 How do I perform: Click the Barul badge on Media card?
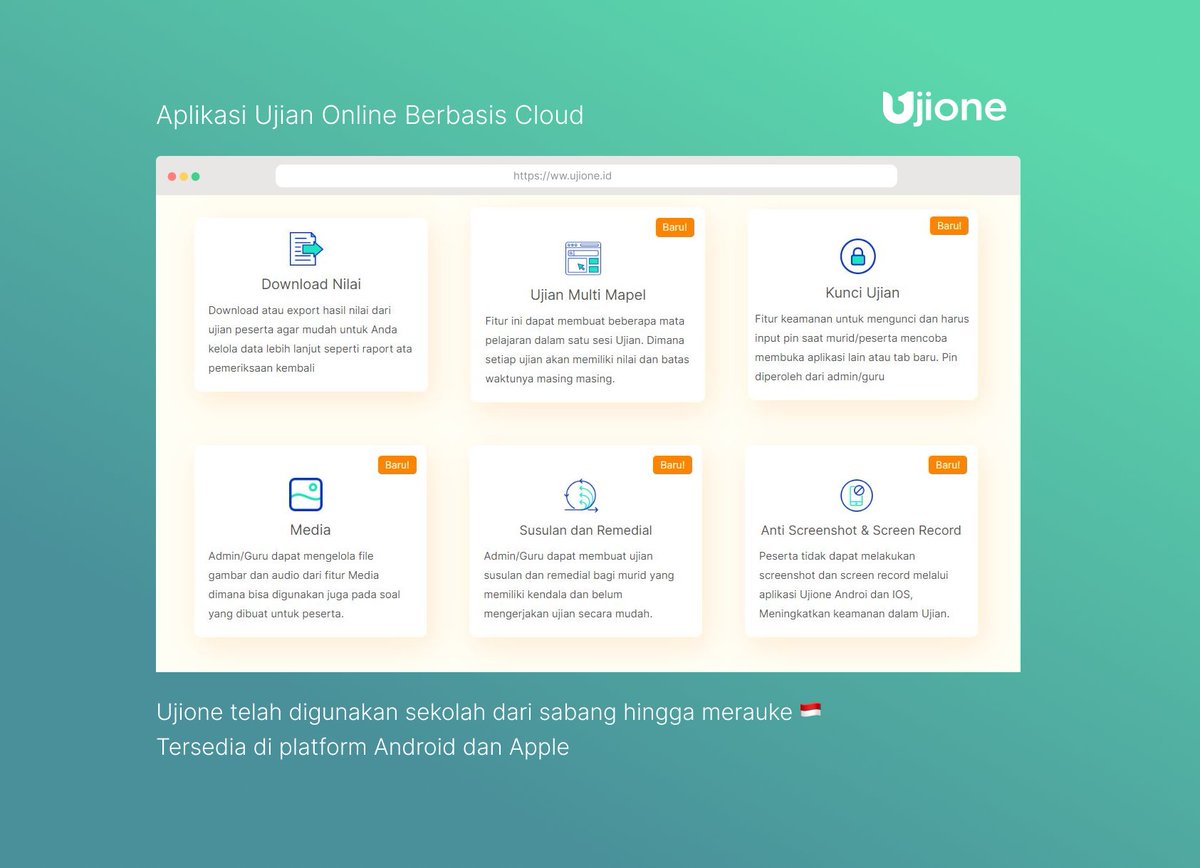click(397, 465)
